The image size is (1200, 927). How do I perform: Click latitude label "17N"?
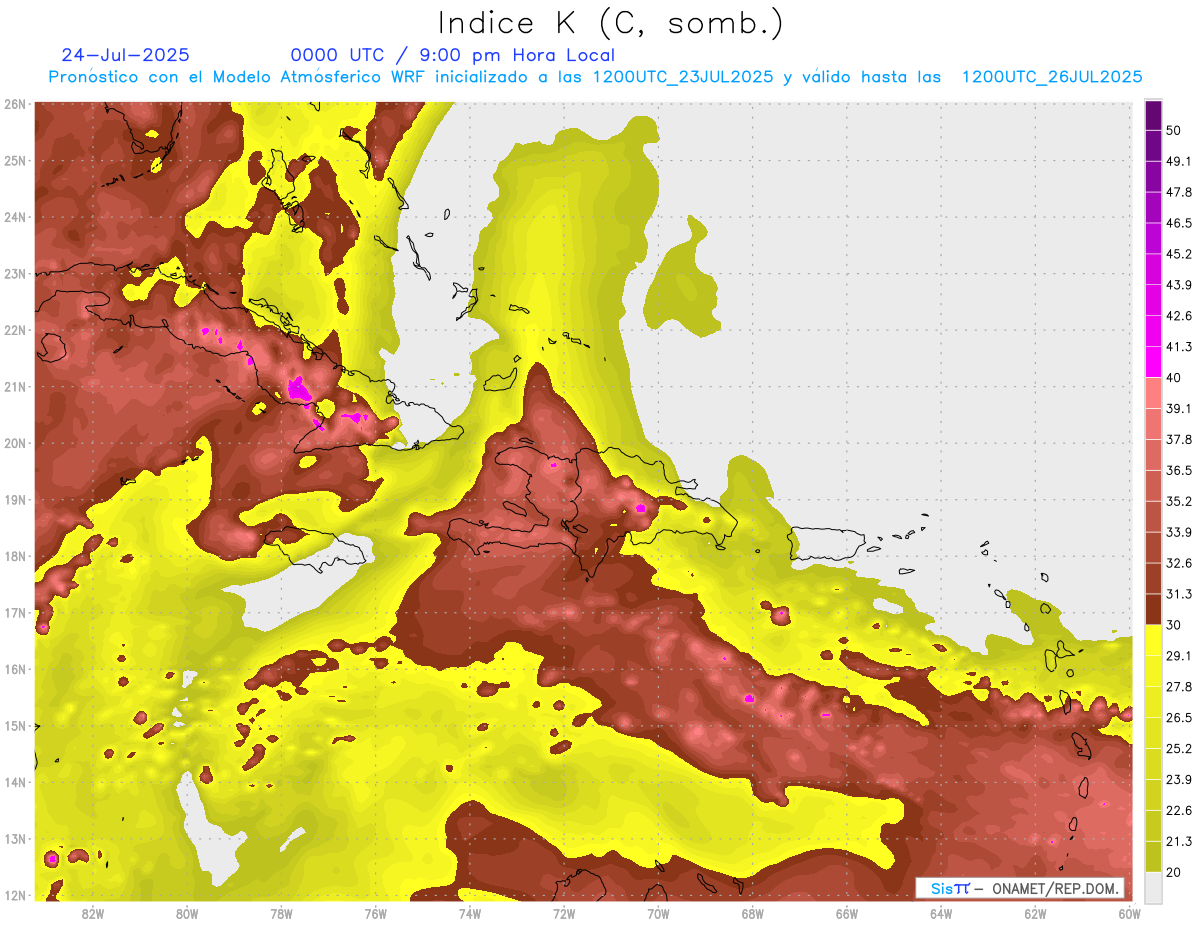coord(14,613)
